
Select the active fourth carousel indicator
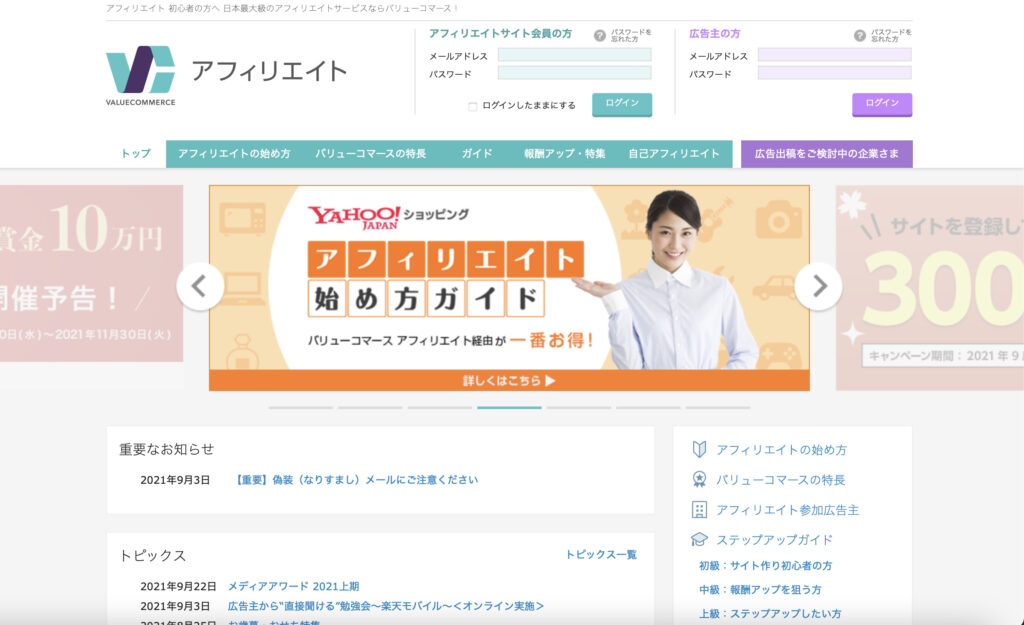point(509,408)
